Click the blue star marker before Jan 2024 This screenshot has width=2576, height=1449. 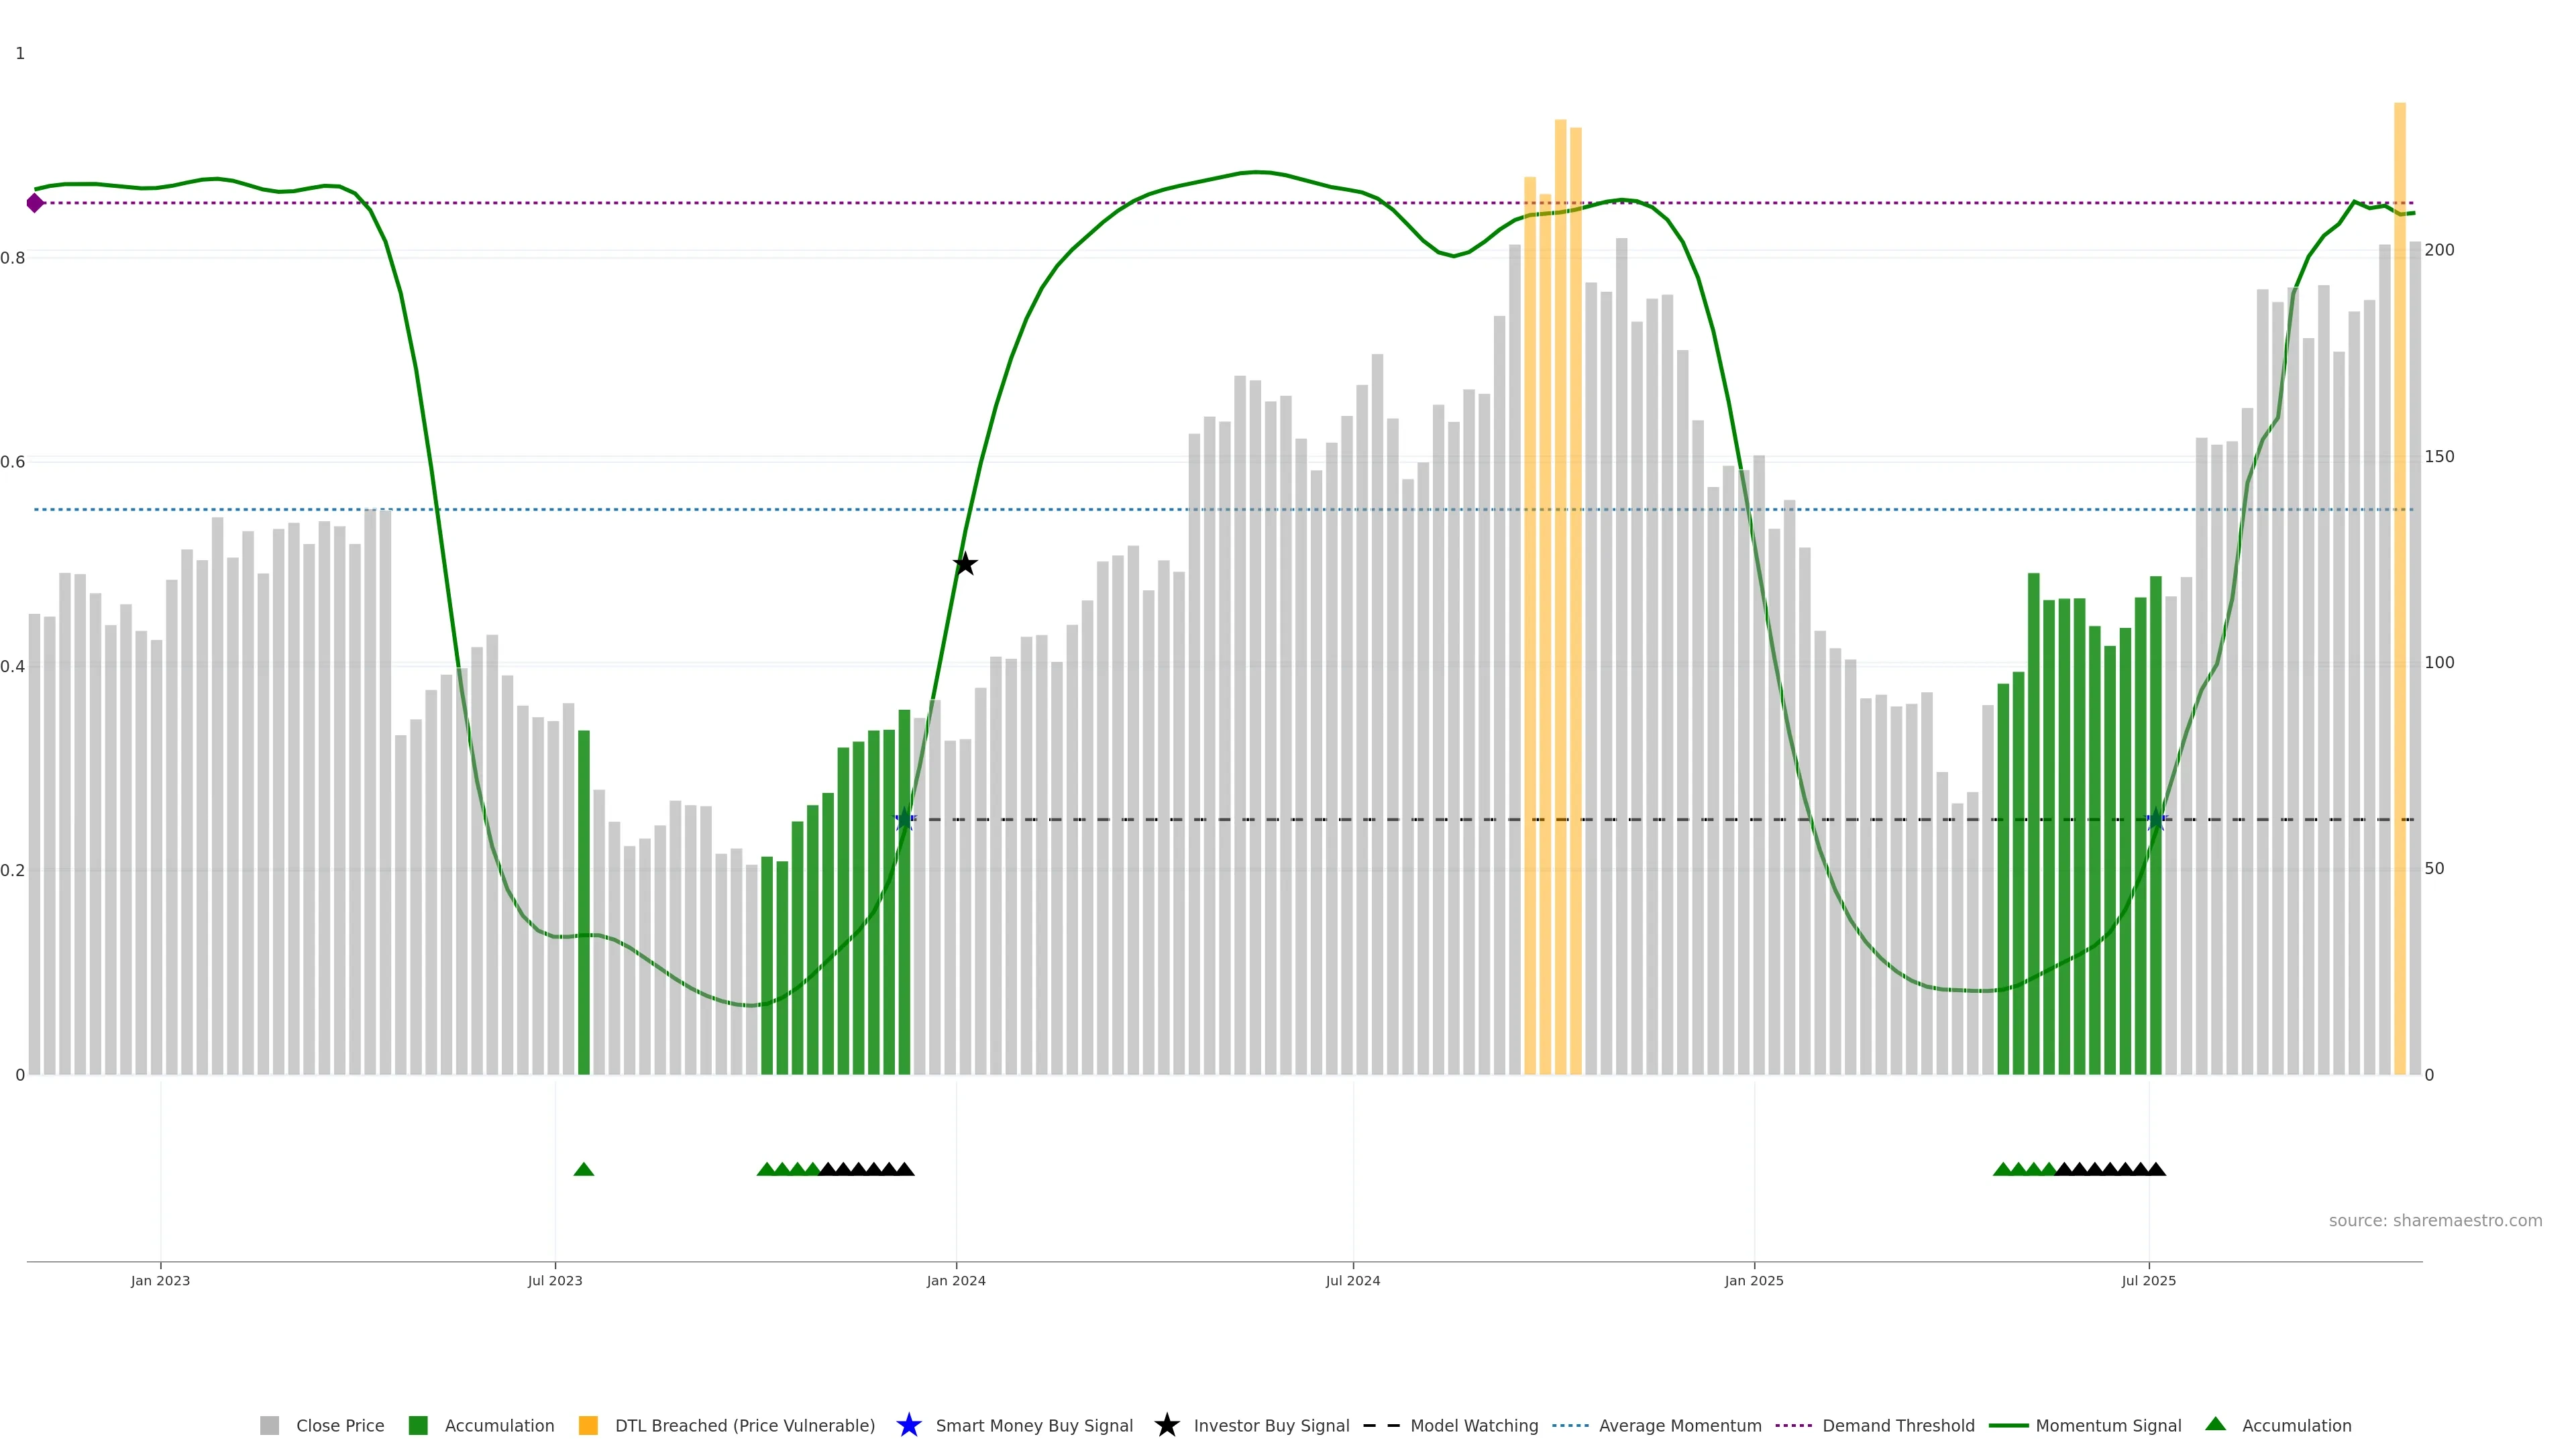tap(904, 820)
